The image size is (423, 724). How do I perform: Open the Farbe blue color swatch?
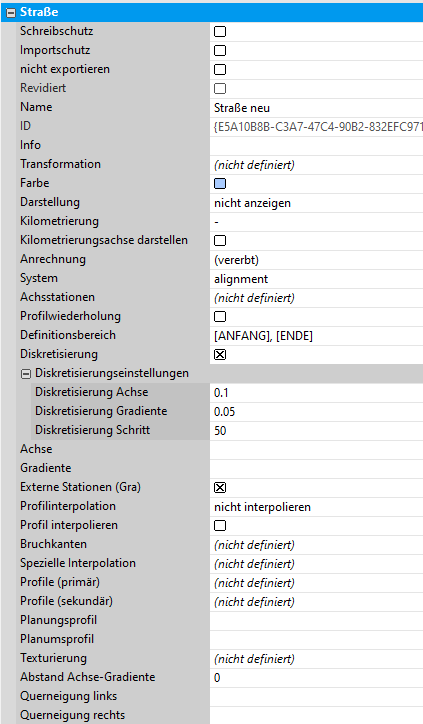click(220, 183)
